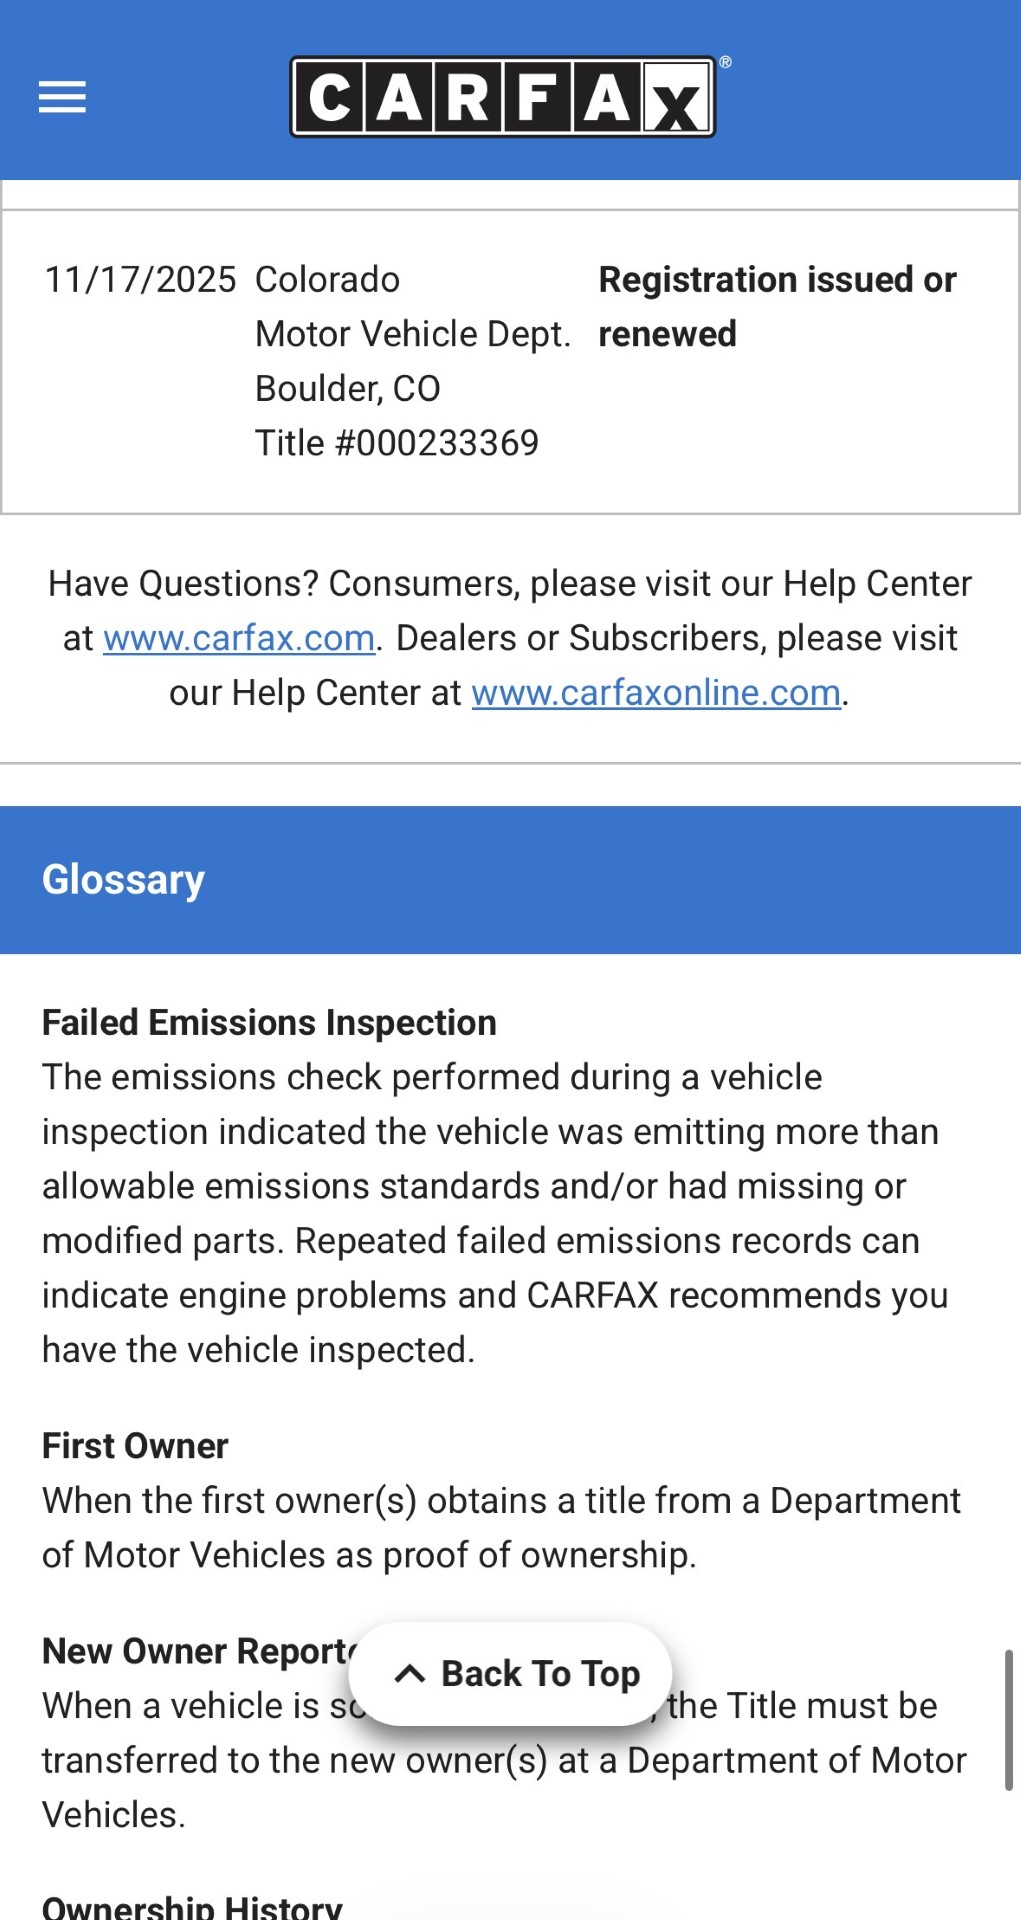Open the www.carfaxonline.com dealer link
This screenshot has width=1021, height=1920.
(x=656, y=693)
